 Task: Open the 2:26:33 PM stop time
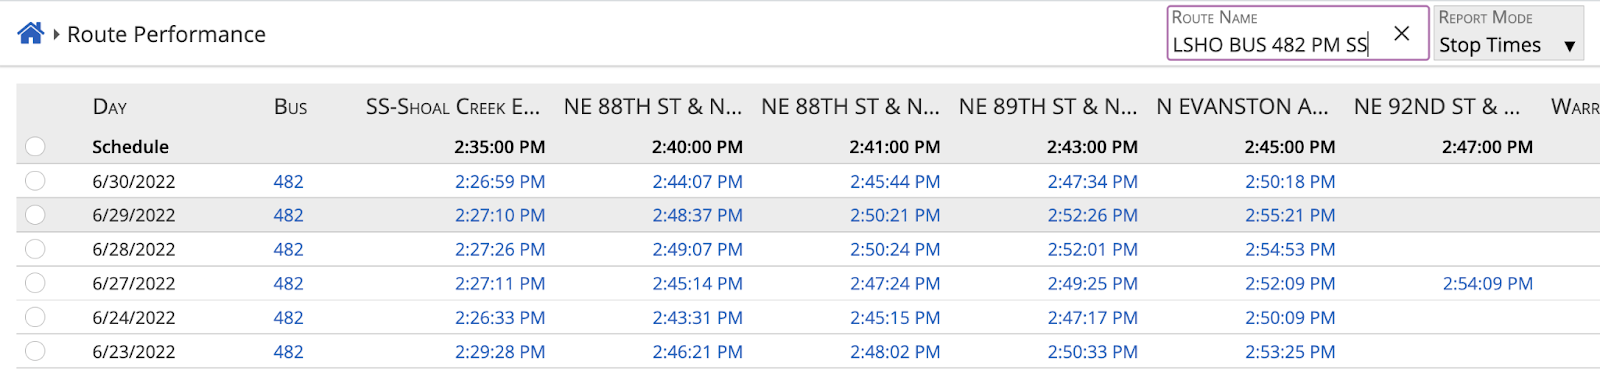pyautogui.click(x=500, y=318)
